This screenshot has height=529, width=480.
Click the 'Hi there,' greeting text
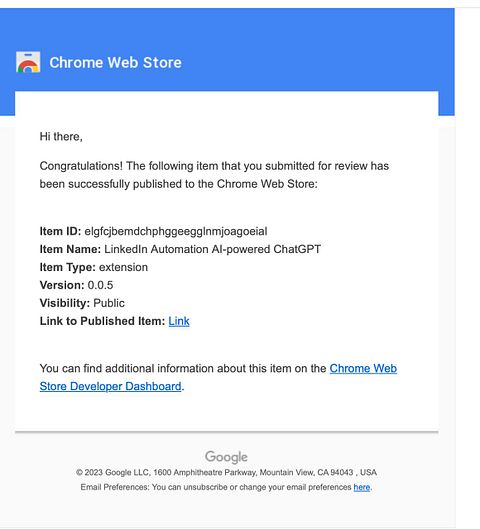(x=61, y=137)
